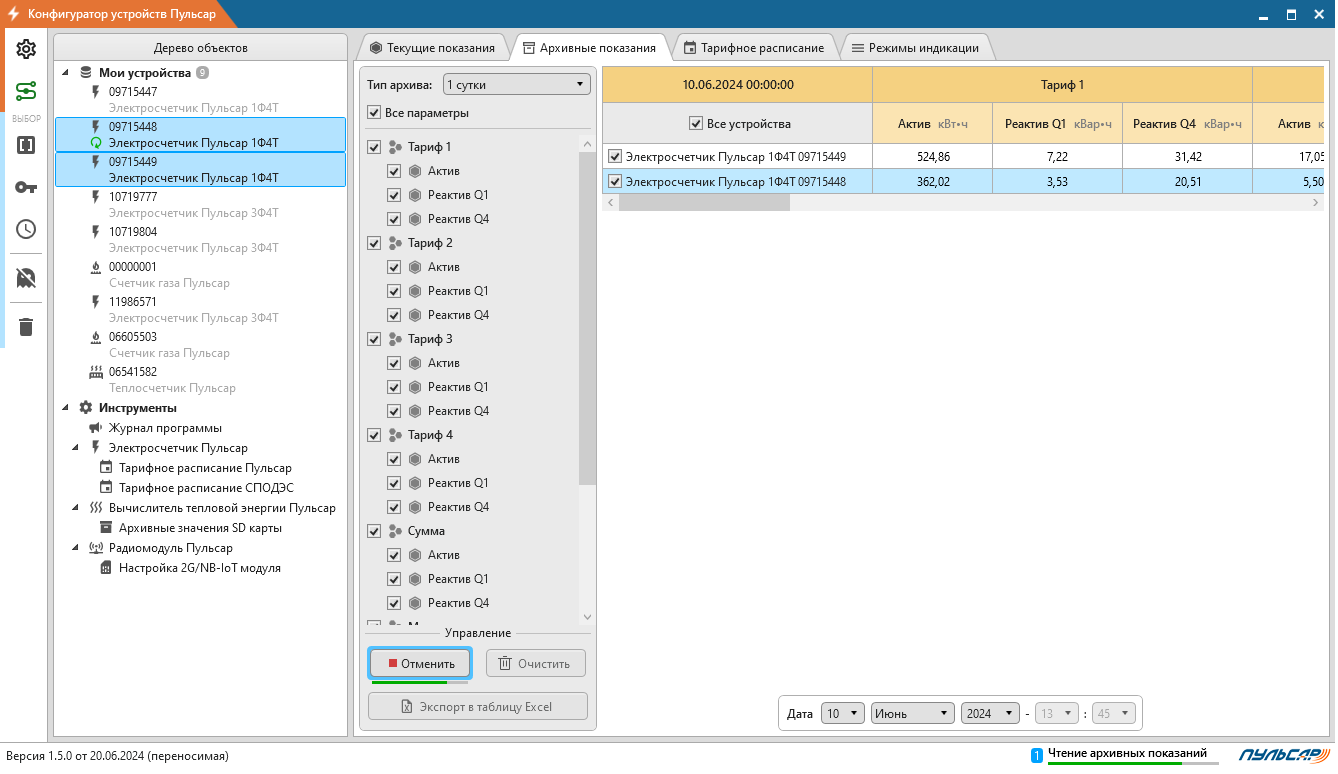The height and width of the screenshot is (774, 1338).
Task: Open the Режимы индикации tab
Action: [x=917, y=47]
